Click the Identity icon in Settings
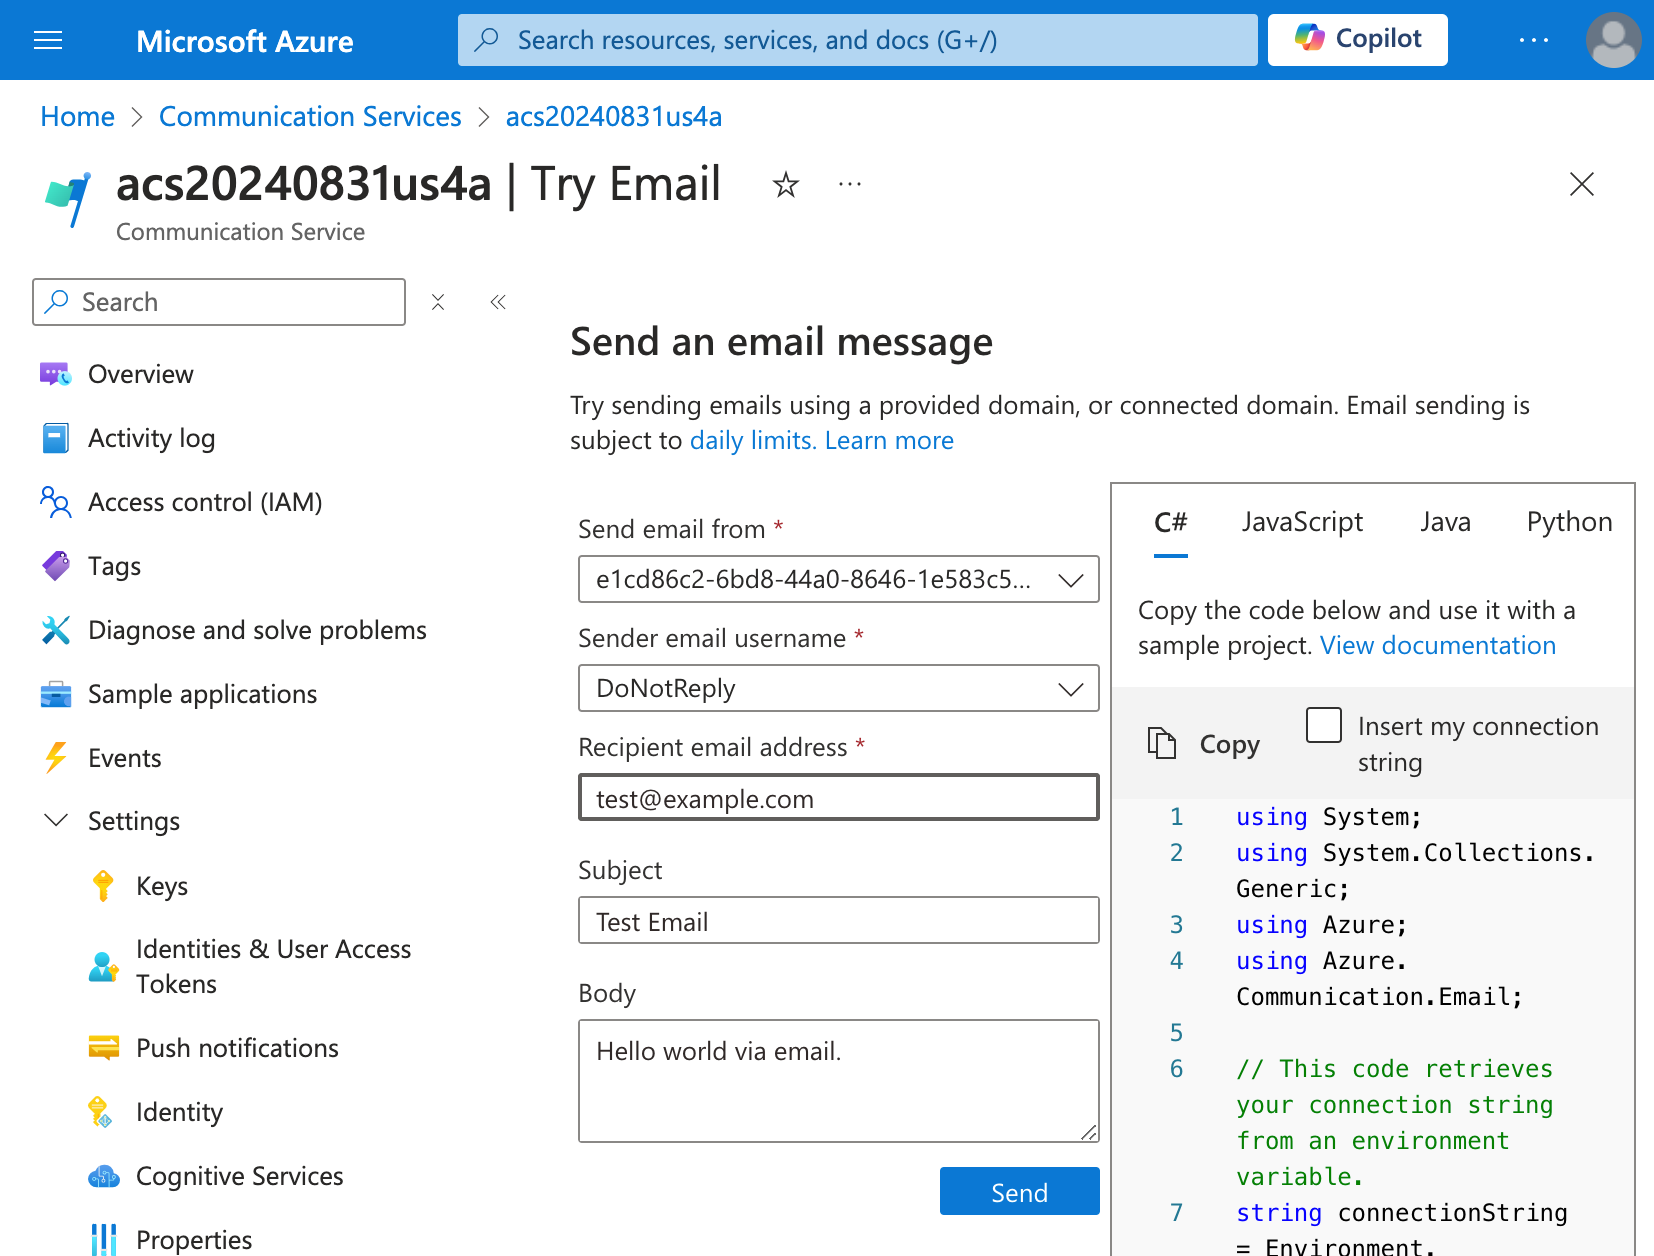The image size is (1654, 1256). click(101, 1112)
